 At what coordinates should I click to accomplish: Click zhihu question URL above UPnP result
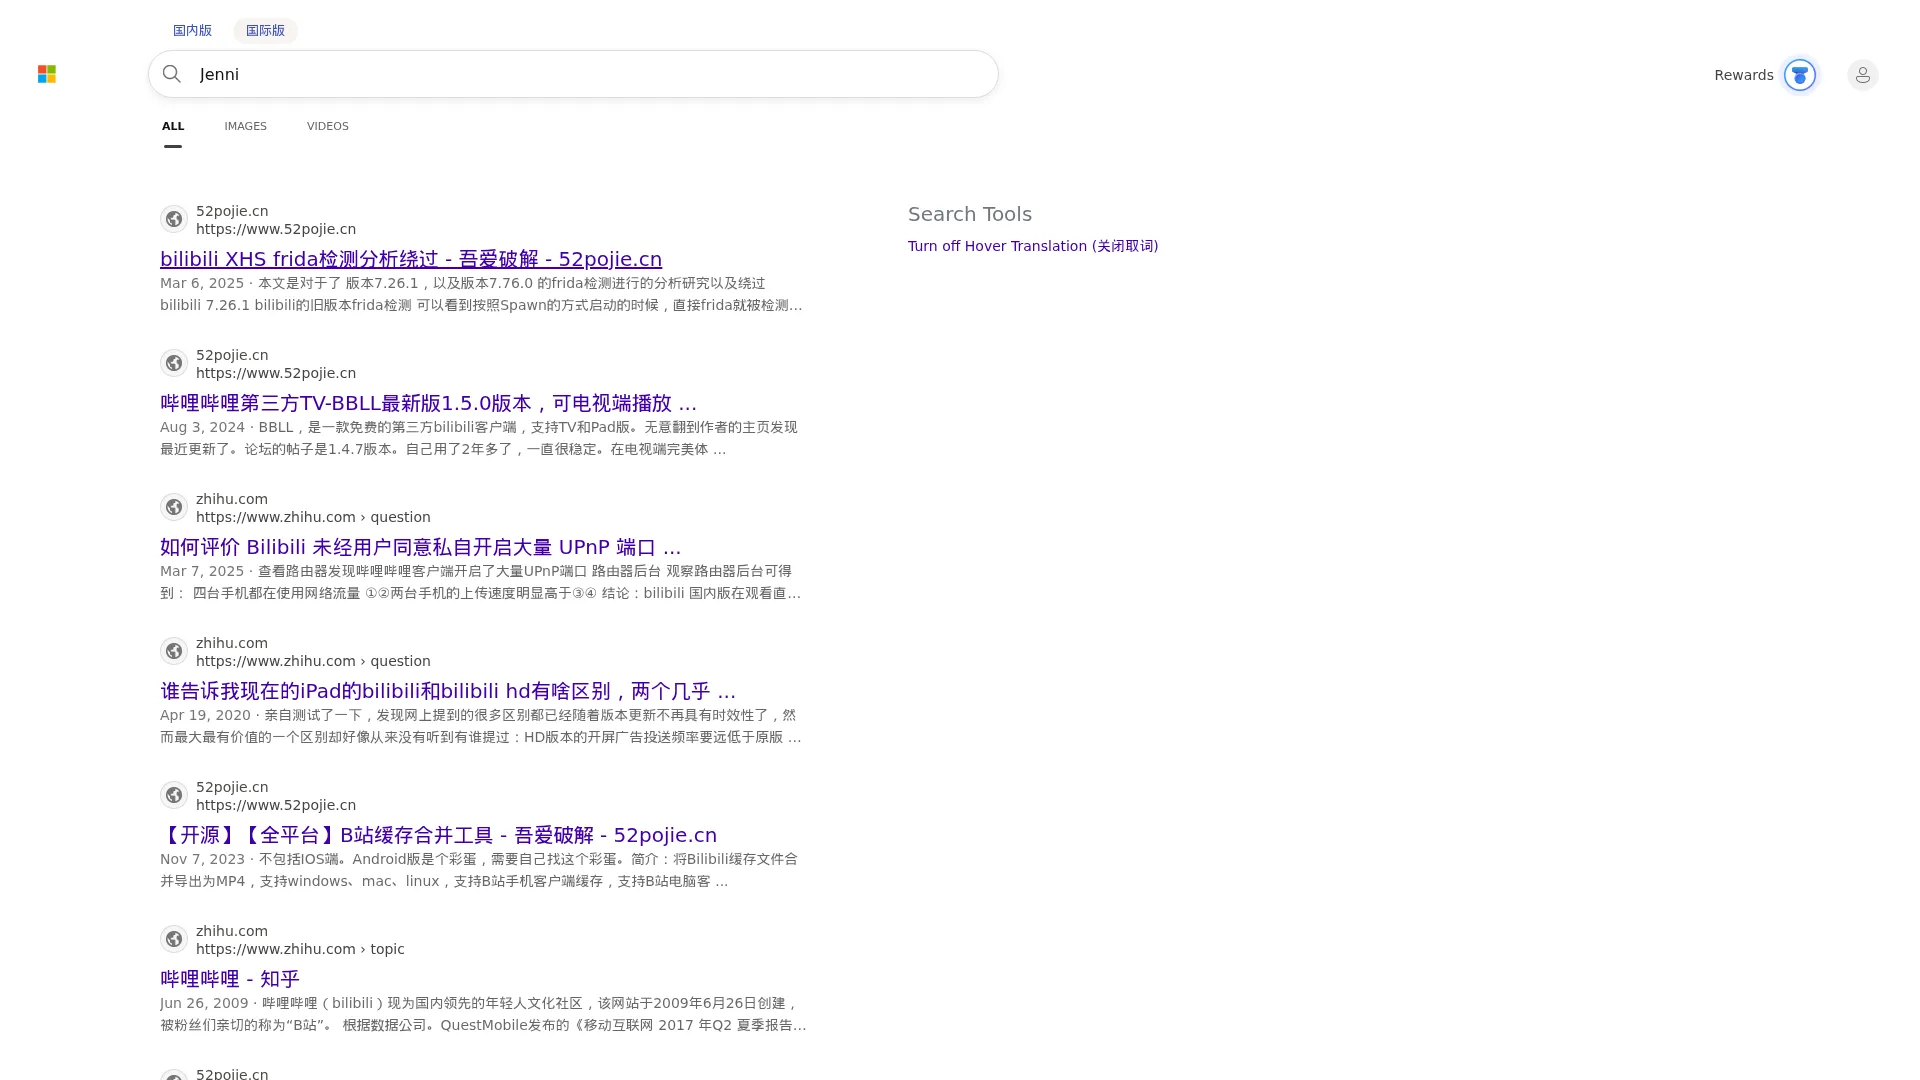(313, 517)
